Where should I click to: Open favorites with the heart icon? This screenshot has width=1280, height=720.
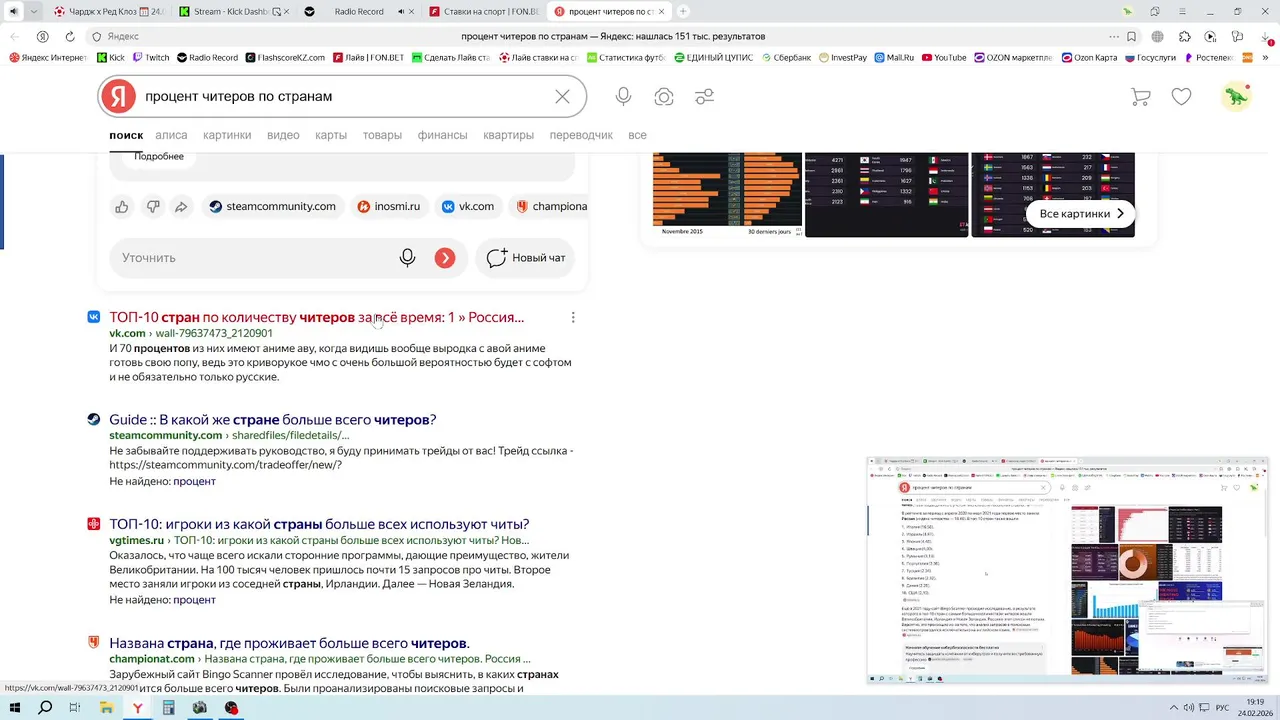click(1181, 97)
